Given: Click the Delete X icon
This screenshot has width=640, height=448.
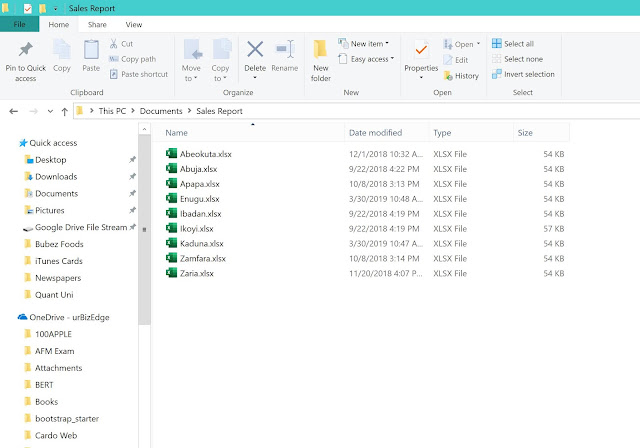Looking at the screenshot, I should pos(255,50).
